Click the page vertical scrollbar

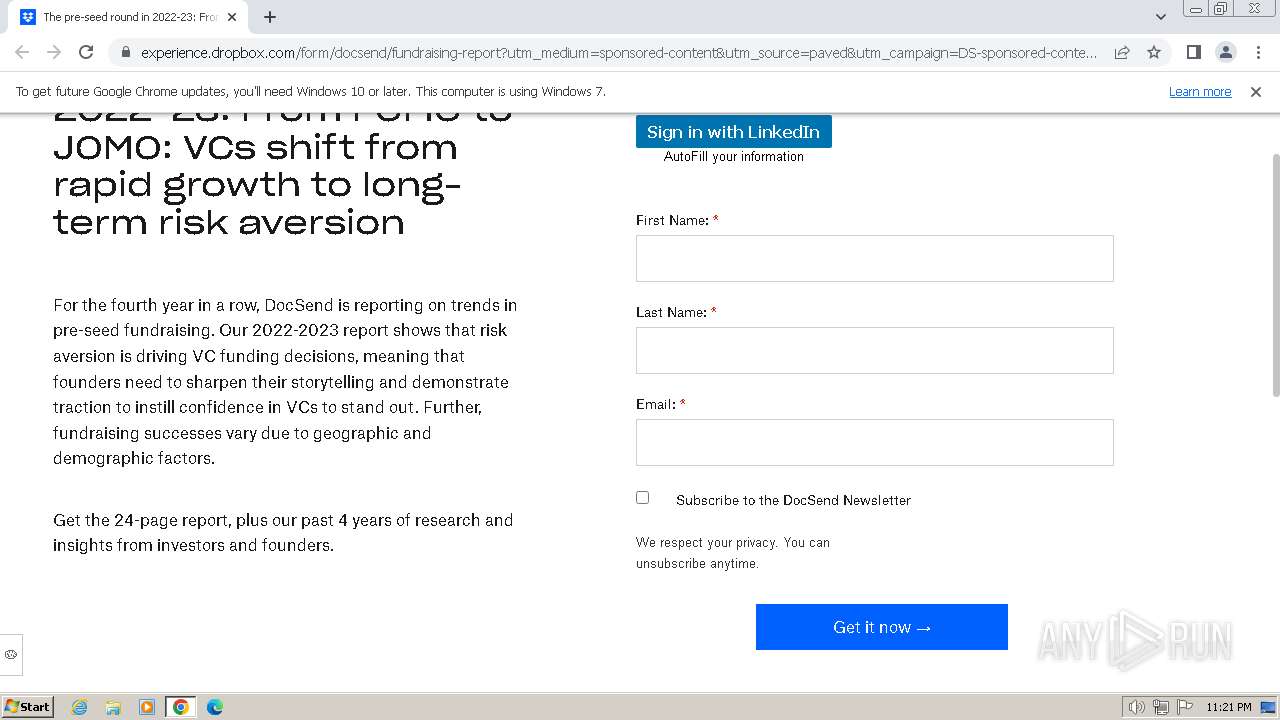(1274, 275)
